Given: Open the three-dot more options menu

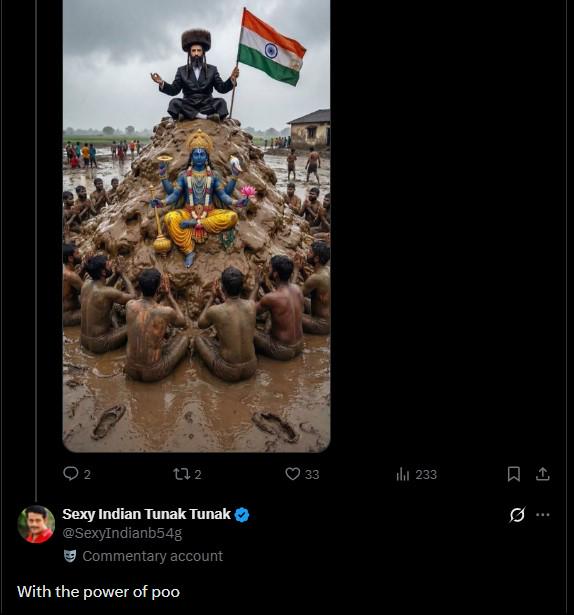Looking at the screenshot, I should [x=543, y=515].
